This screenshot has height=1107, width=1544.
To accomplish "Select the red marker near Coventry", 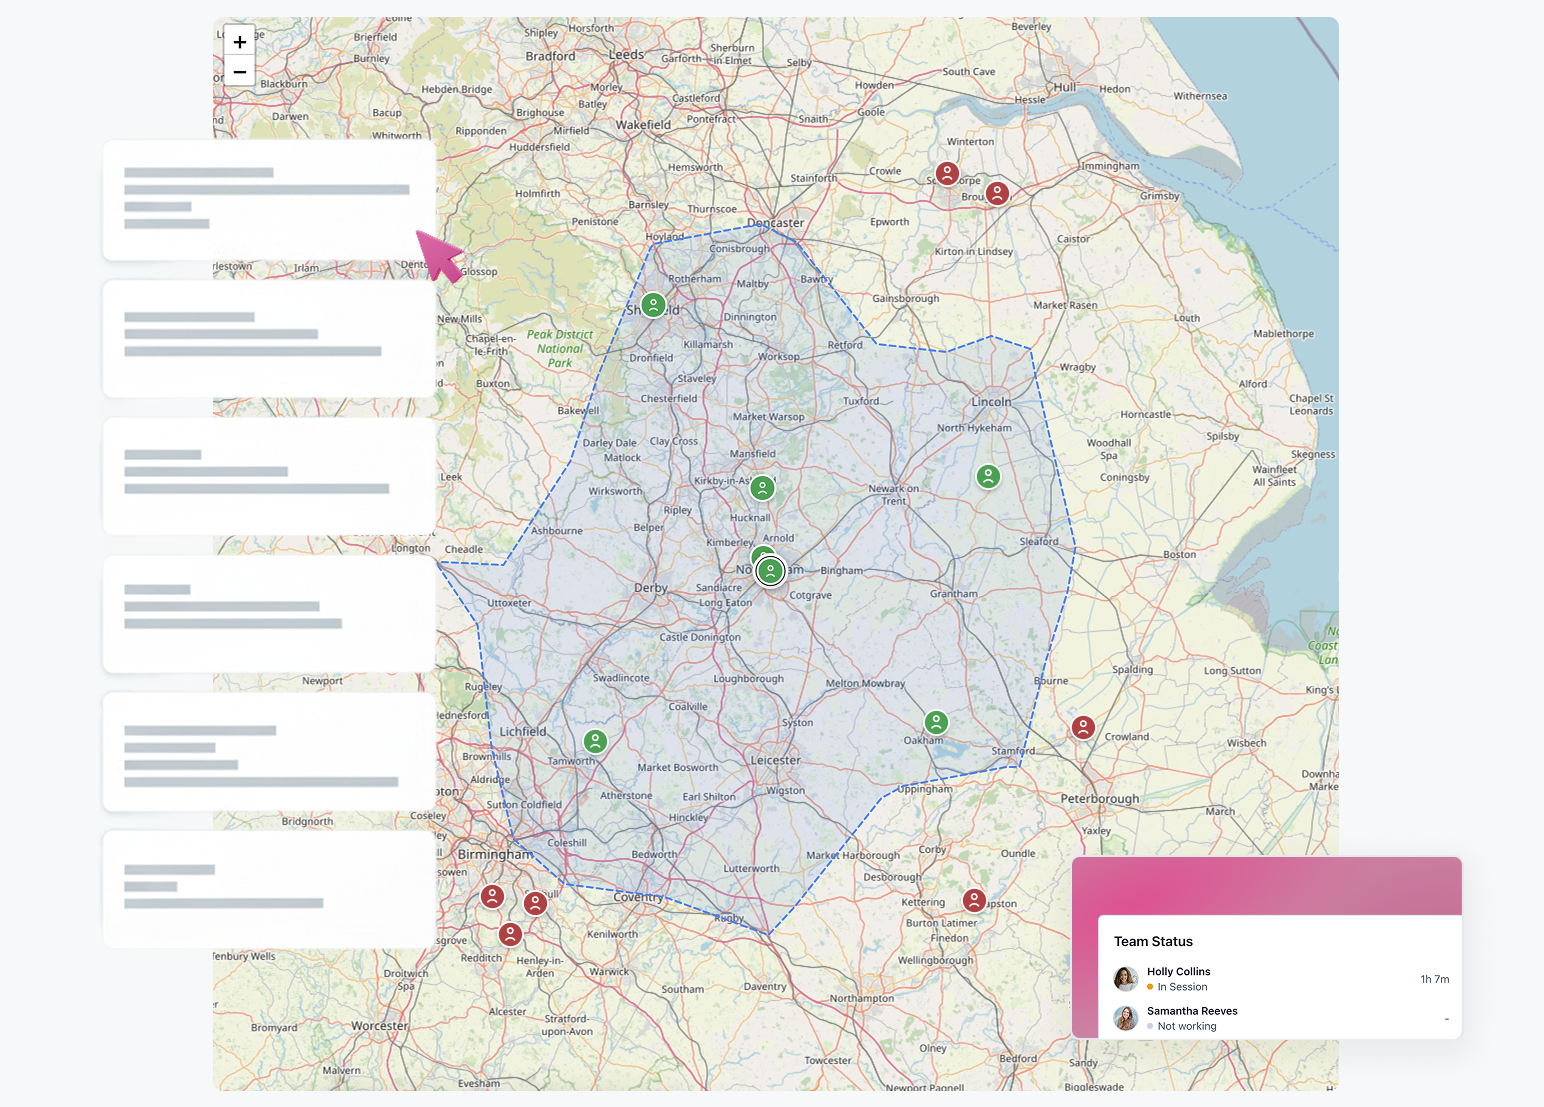I will click(x=536, y=903).
